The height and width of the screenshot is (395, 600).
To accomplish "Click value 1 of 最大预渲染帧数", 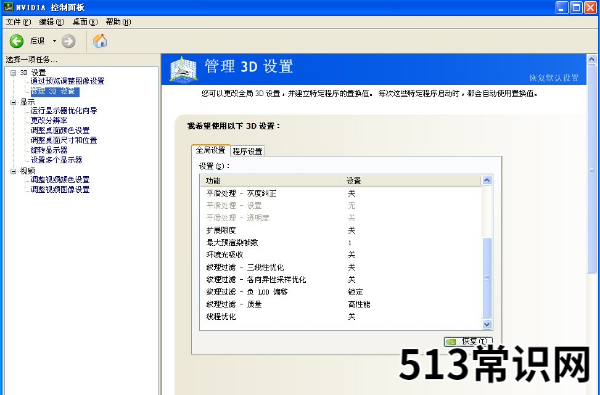I will coord(350,243).
